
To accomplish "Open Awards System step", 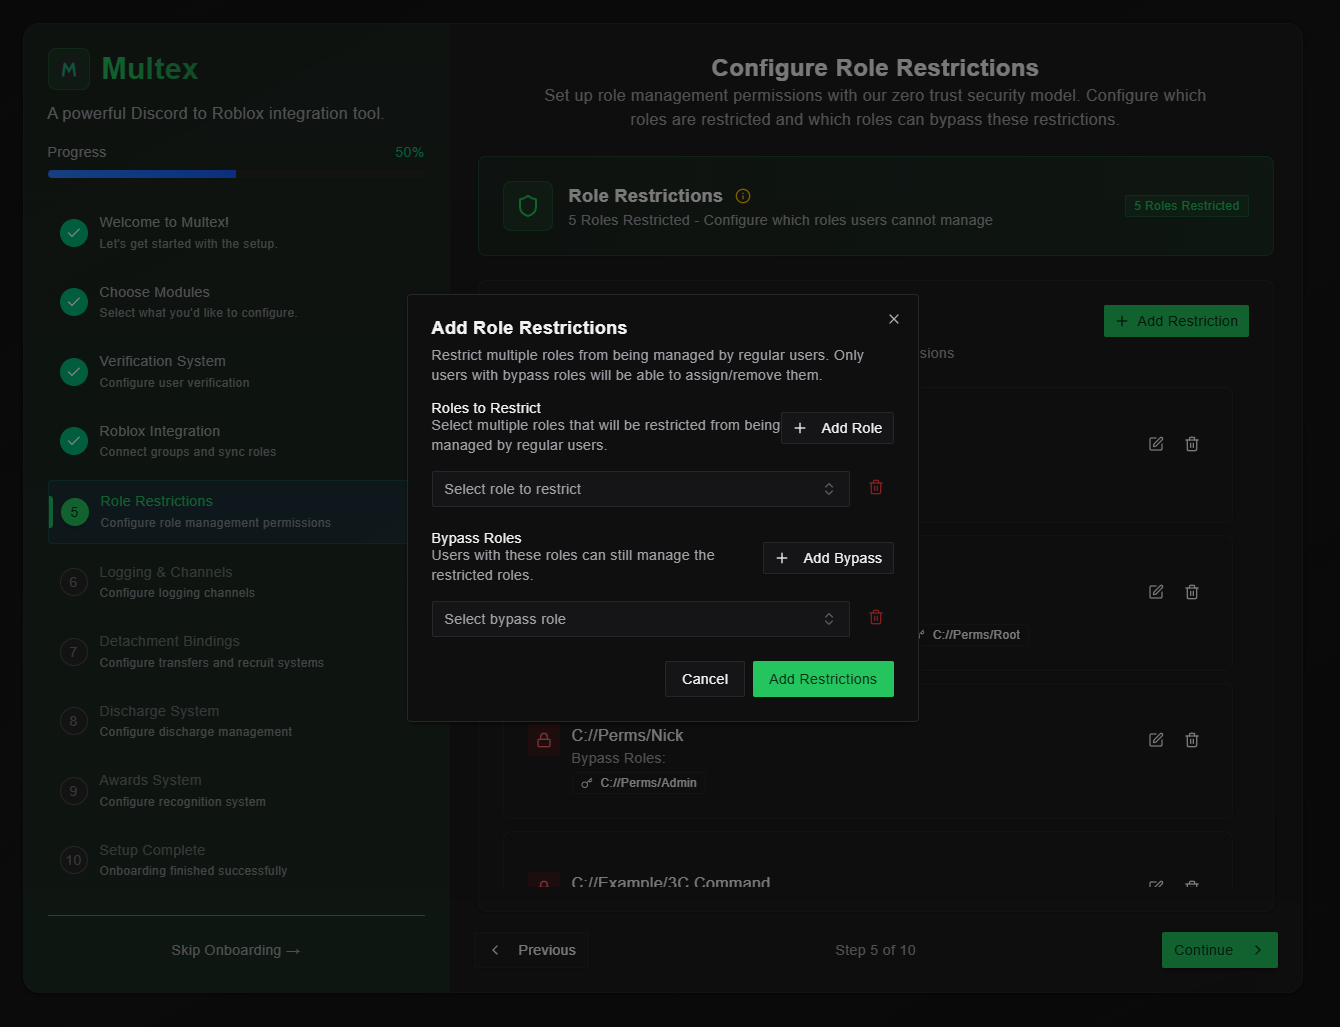I will 237,791.
